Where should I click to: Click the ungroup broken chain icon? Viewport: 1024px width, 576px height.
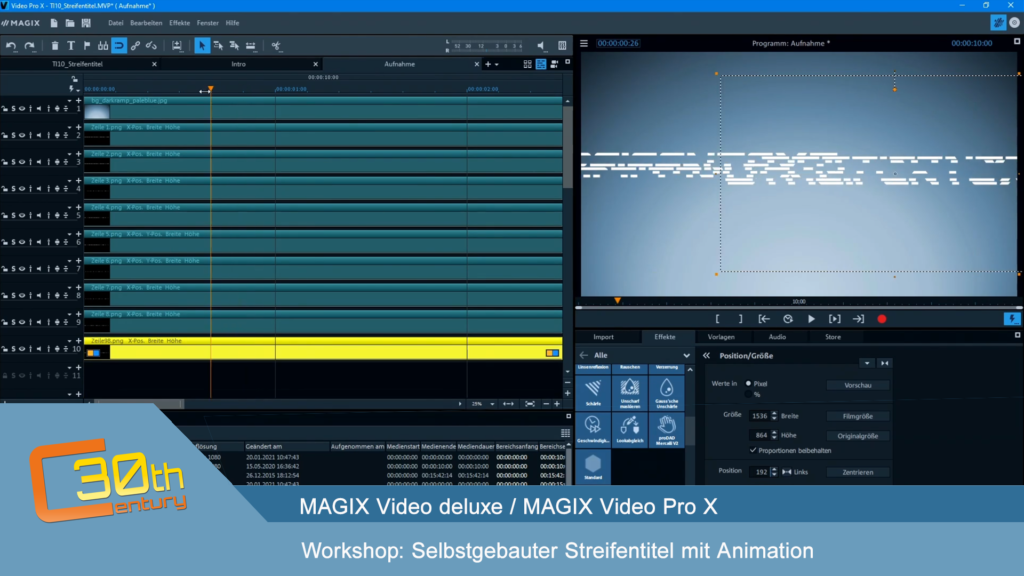click(x=151, y=46)
